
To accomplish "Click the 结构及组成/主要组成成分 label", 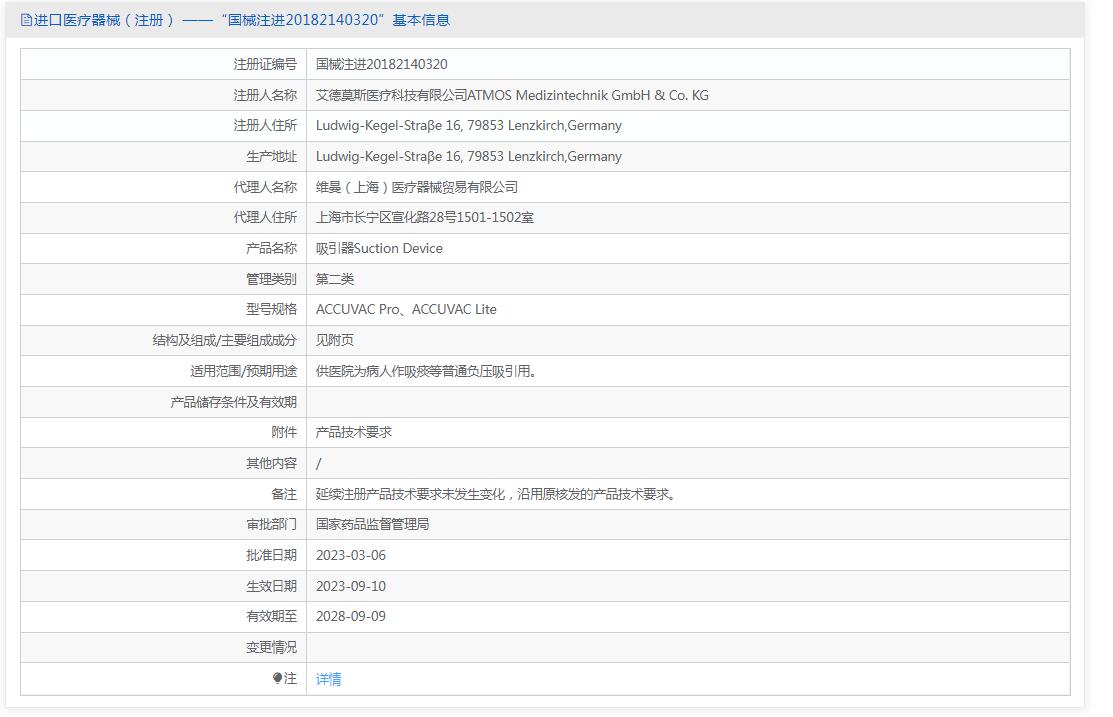I will point(225,341).
